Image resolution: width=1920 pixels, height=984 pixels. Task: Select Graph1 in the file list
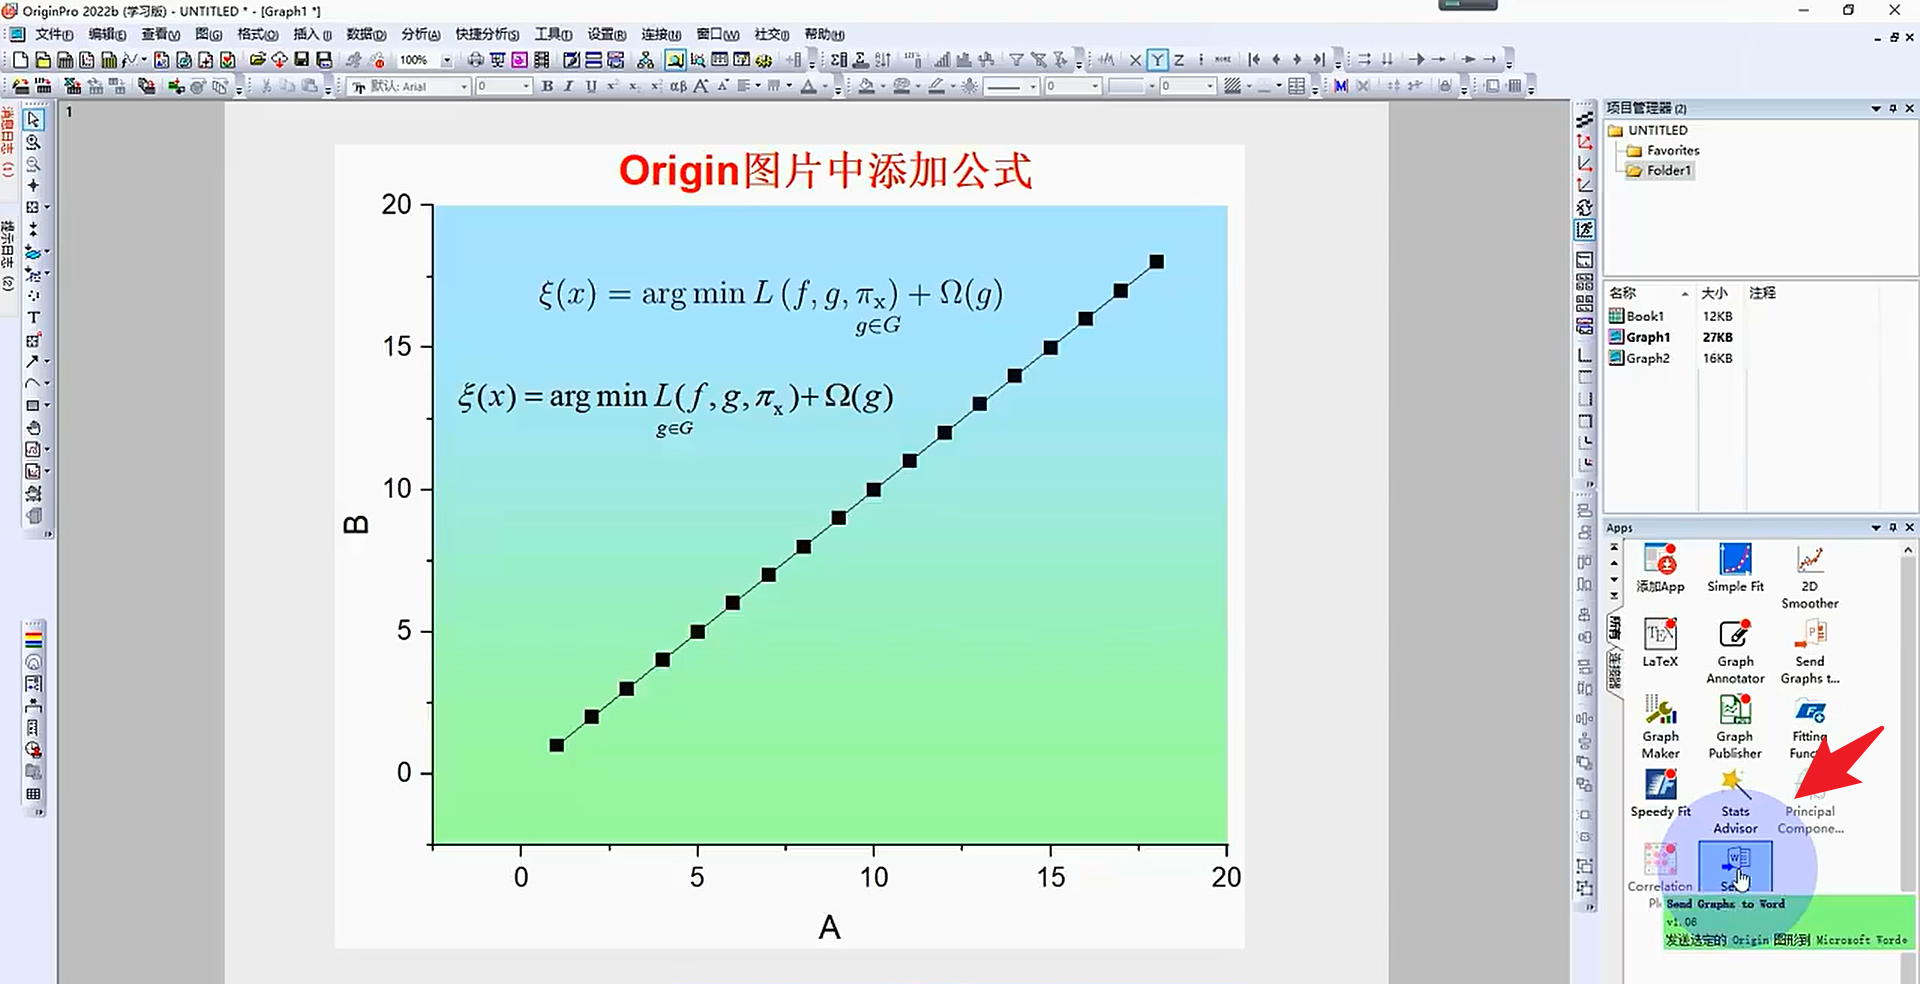pyautogui.click(x=1639, y=337)
